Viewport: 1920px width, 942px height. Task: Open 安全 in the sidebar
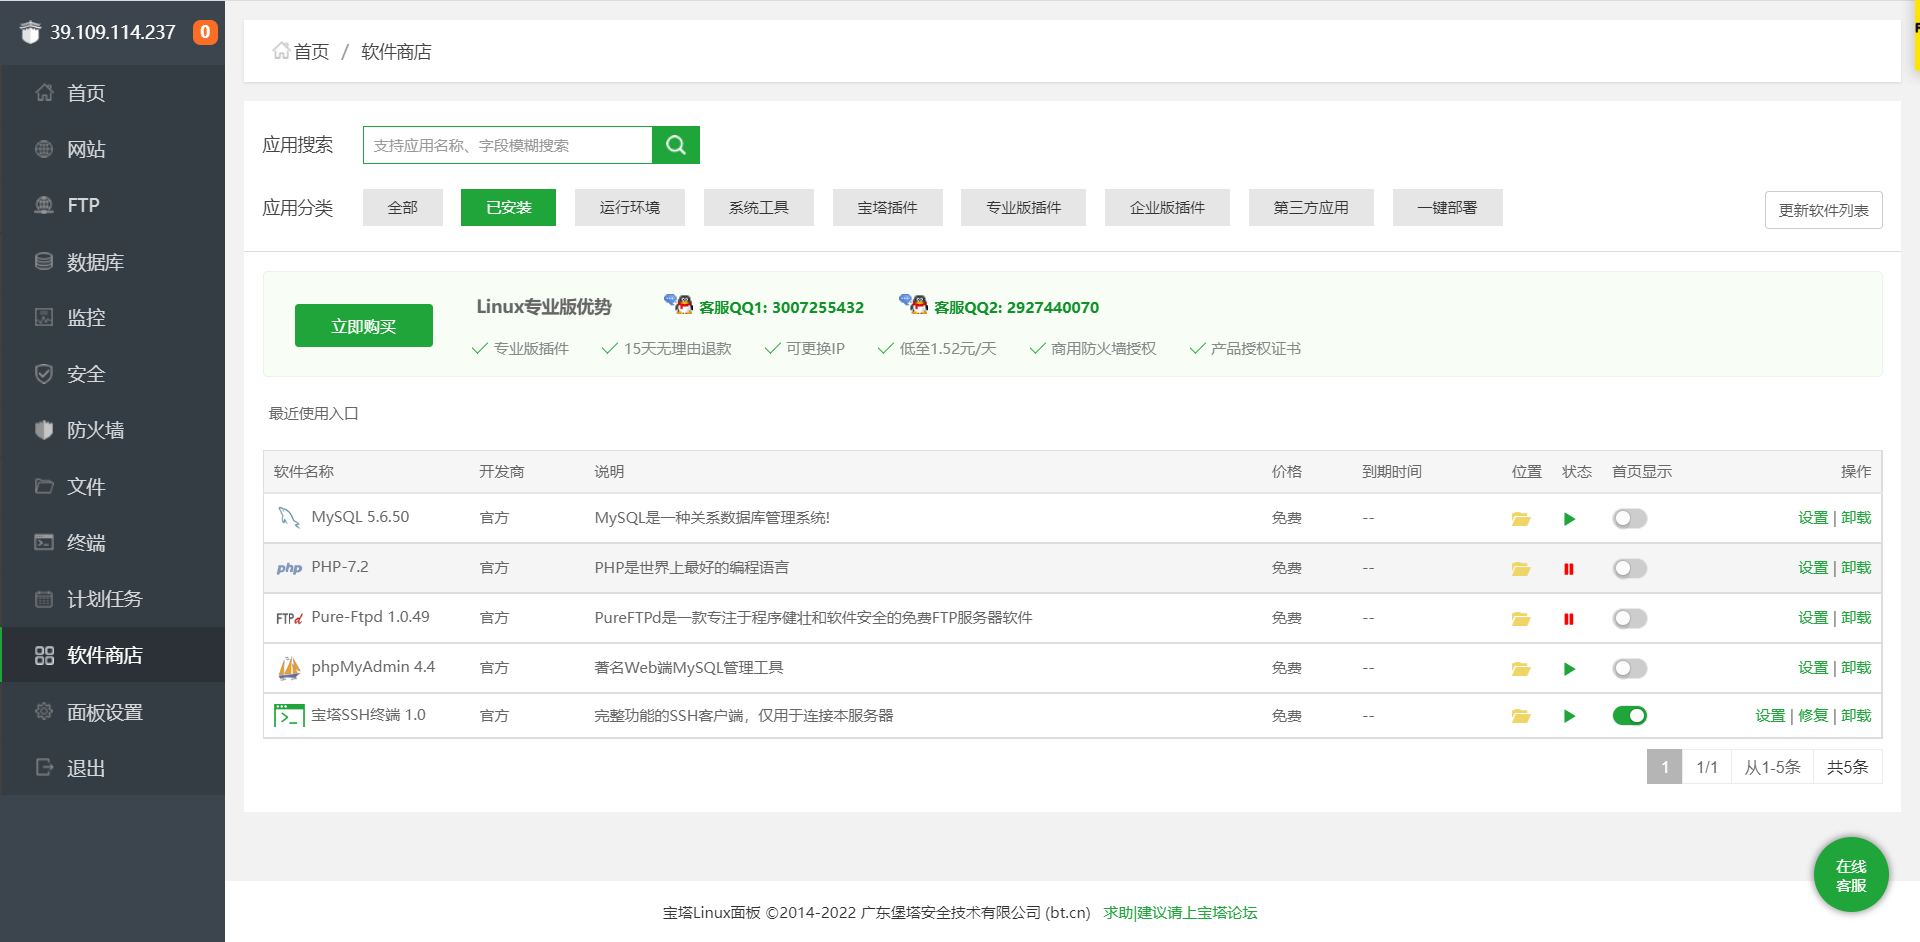click(113, 374)
